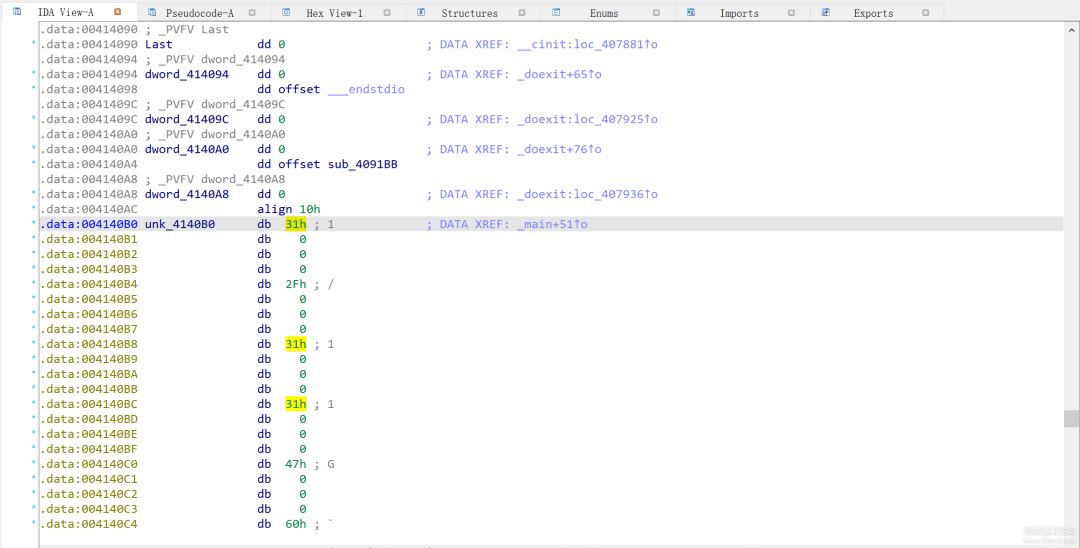Image resolution: width=1080 pixels, height=548 pixels.
Task: Close the Pseudocode-A tab
Action: click(x=252, y=13)
